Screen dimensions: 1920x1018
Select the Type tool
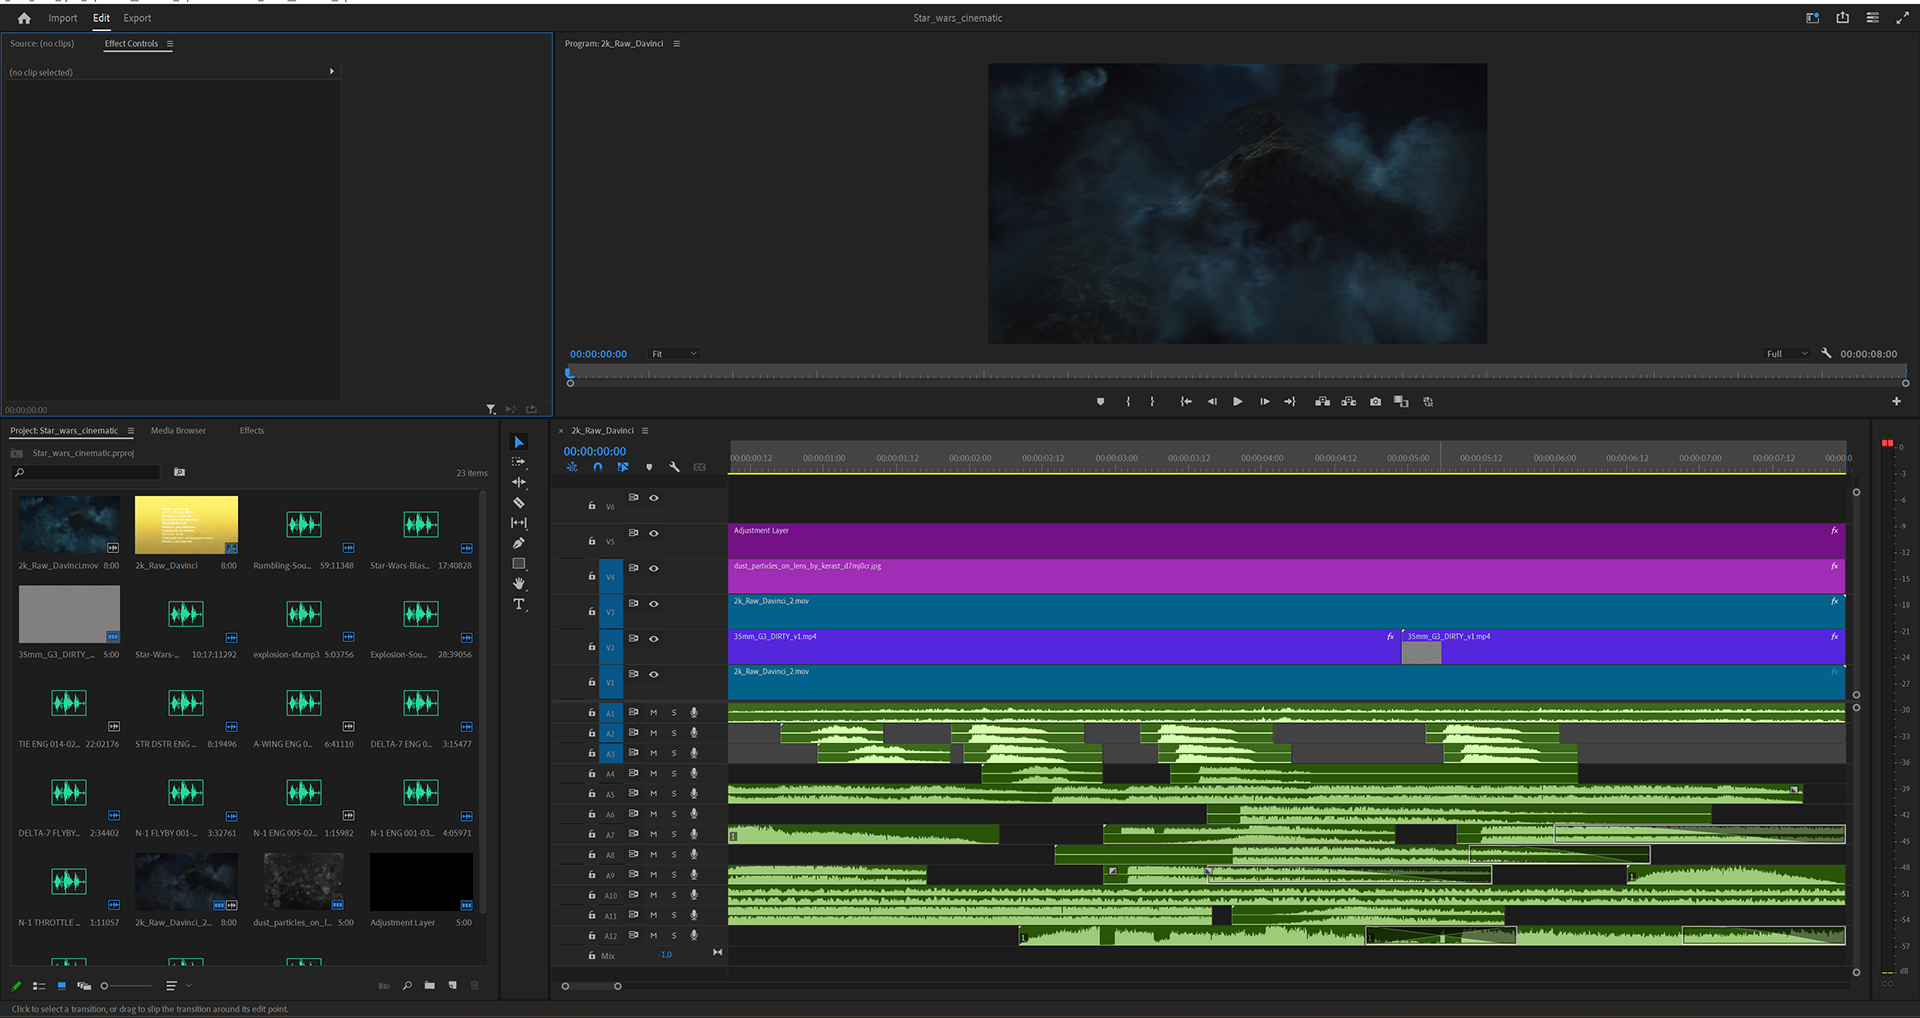point(518,604)
